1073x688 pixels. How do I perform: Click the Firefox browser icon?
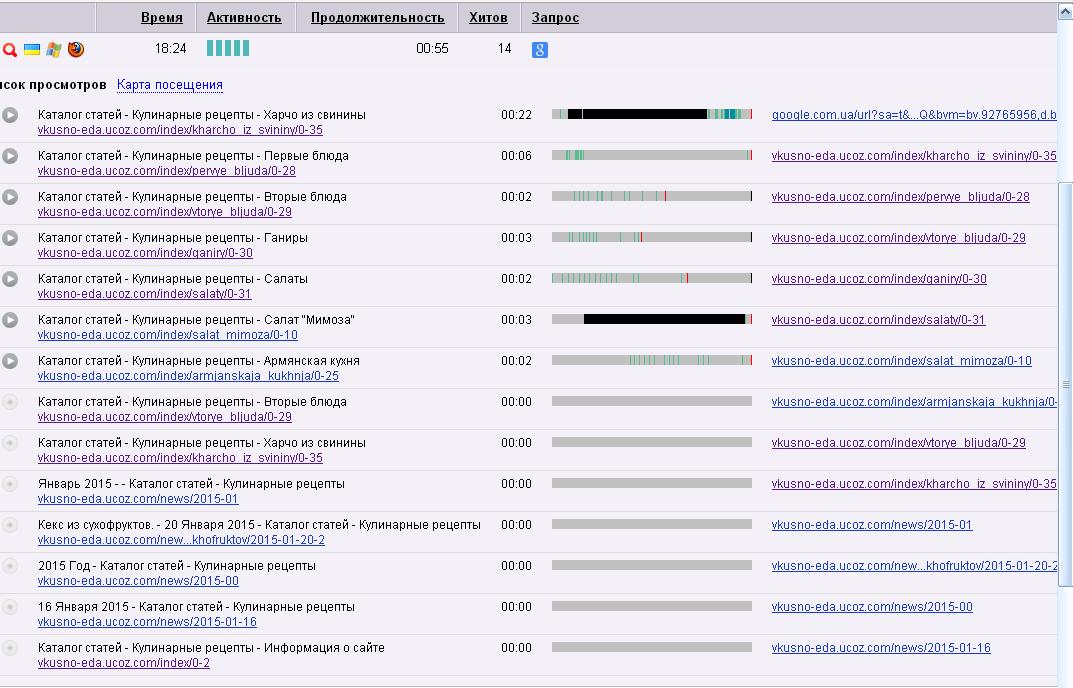point(76,49)
